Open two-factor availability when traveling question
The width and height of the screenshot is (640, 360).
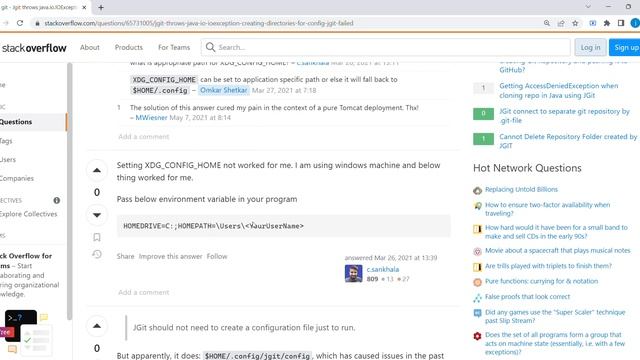click(547, 209)
